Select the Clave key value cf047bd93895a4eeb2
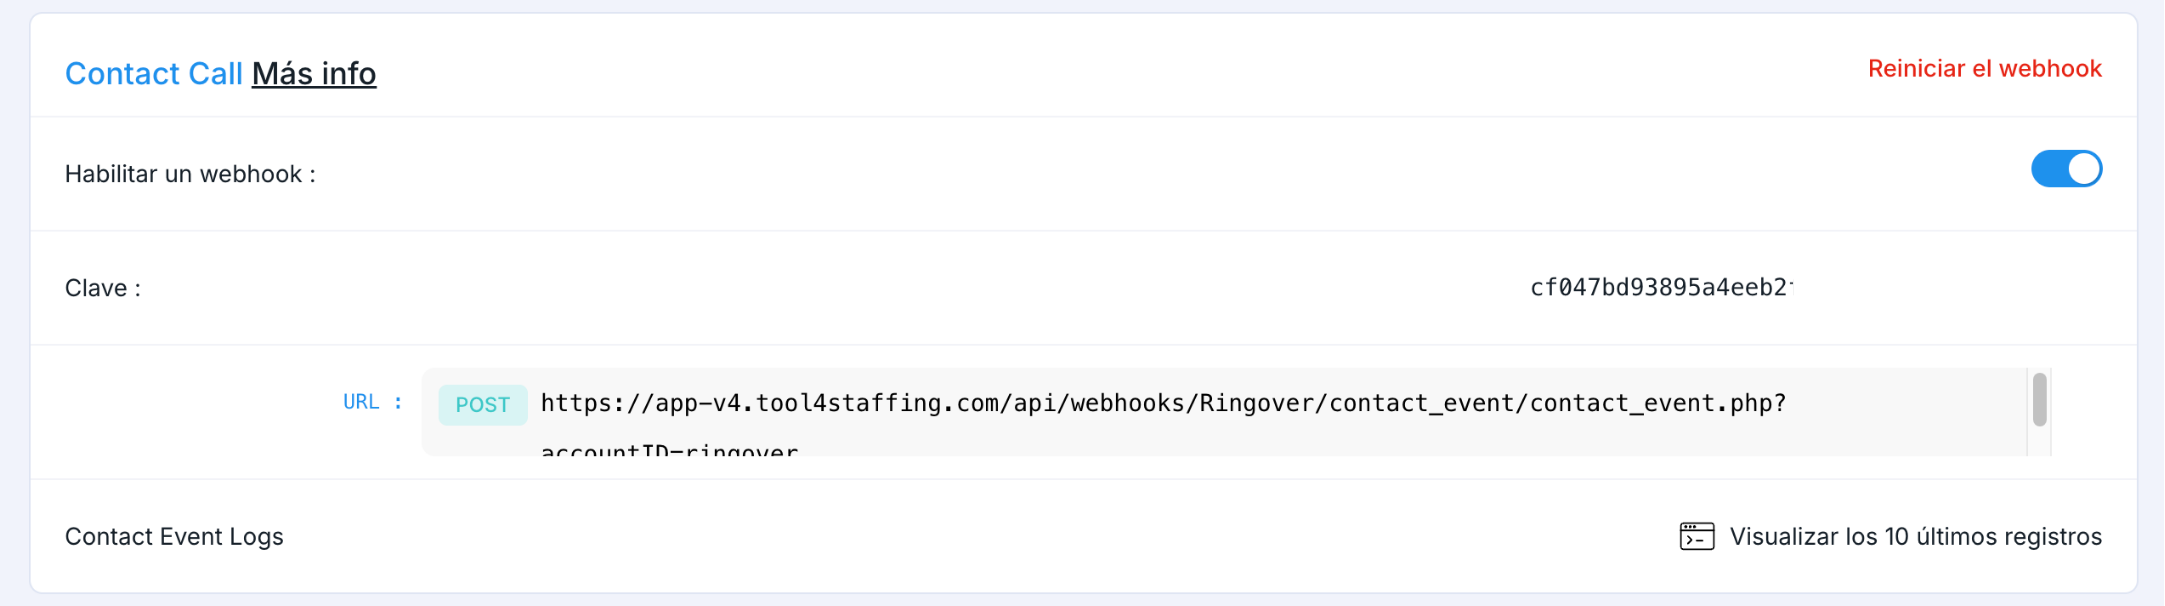 pos(1660,288)
